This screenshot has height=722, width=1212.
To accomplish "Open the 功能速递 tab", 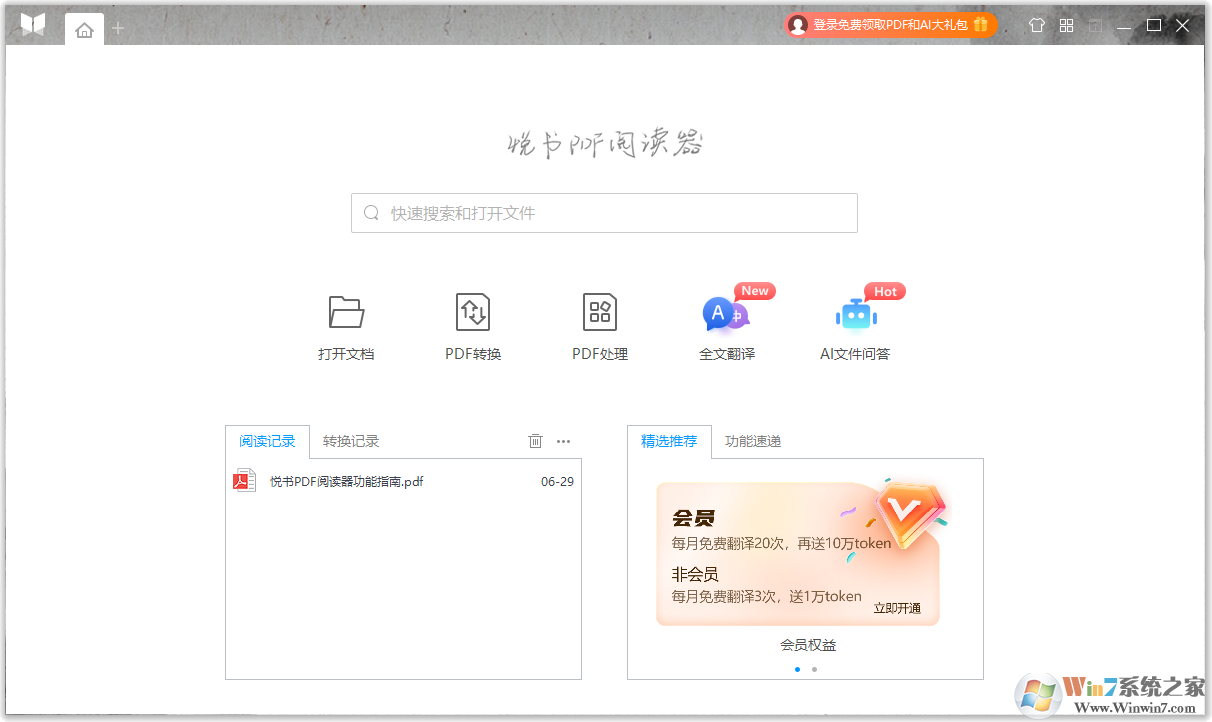I will click(x=751, y=440).
